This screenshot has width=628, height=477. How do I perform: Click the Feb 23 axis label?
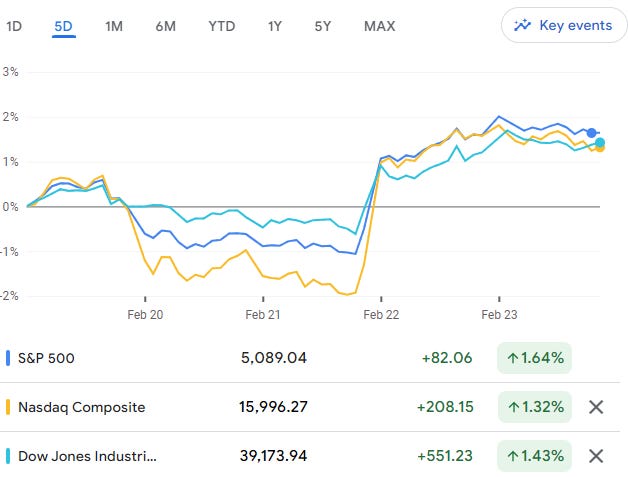499,315
